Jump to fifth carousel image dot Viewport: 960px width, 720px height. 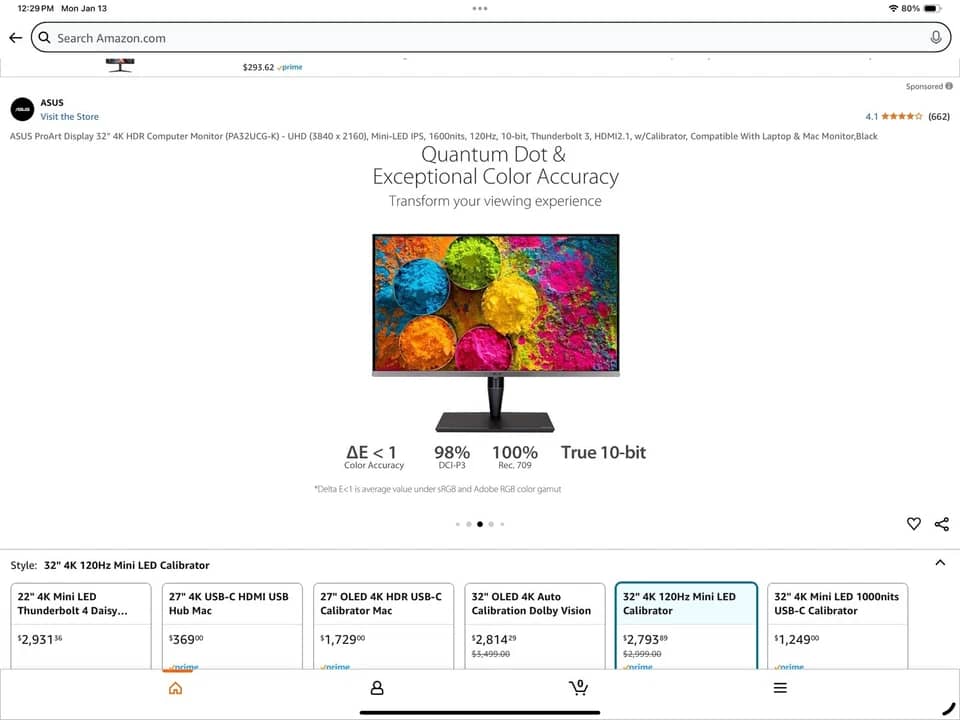point(502,524)
